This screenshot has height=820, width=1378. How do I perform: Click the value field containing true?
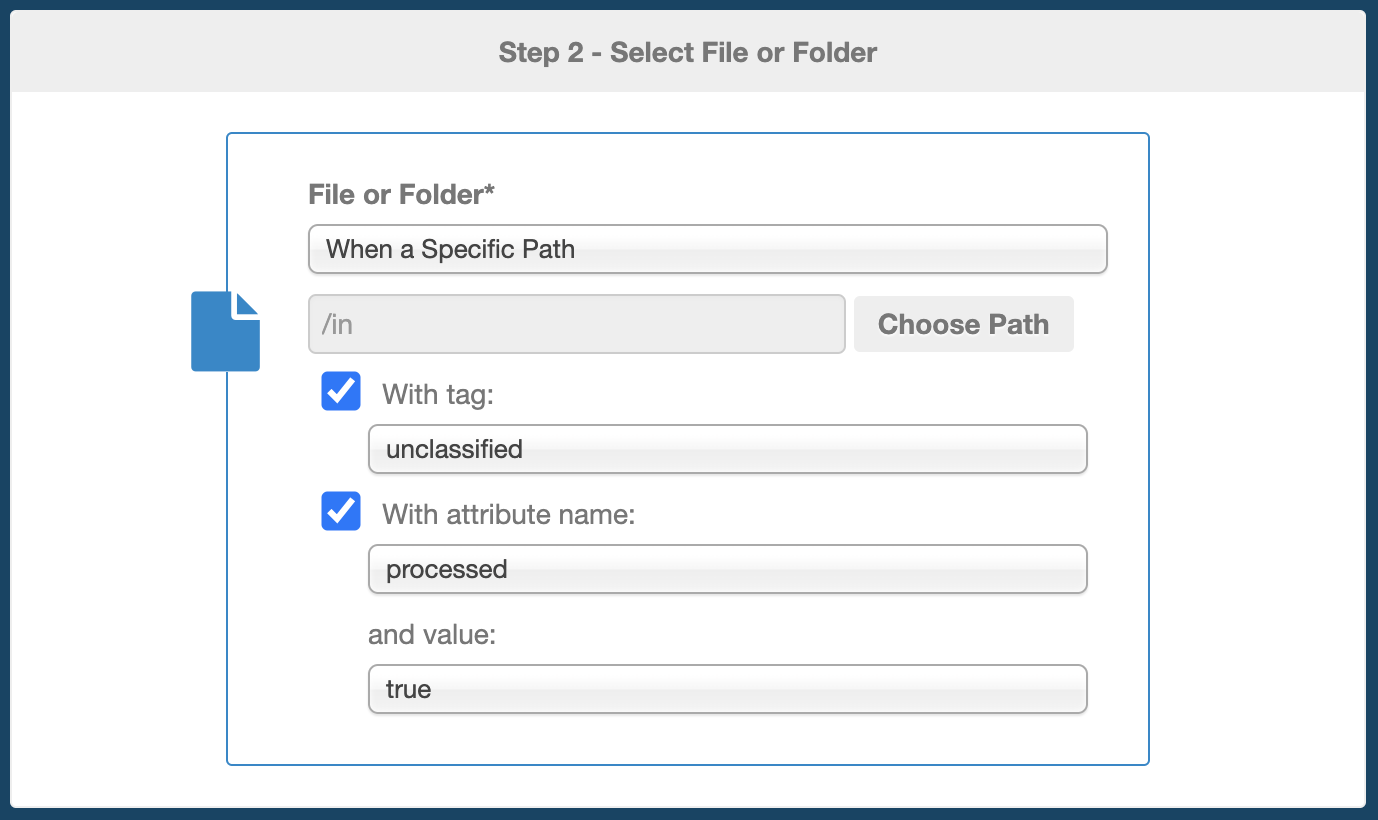coord(728,689)
